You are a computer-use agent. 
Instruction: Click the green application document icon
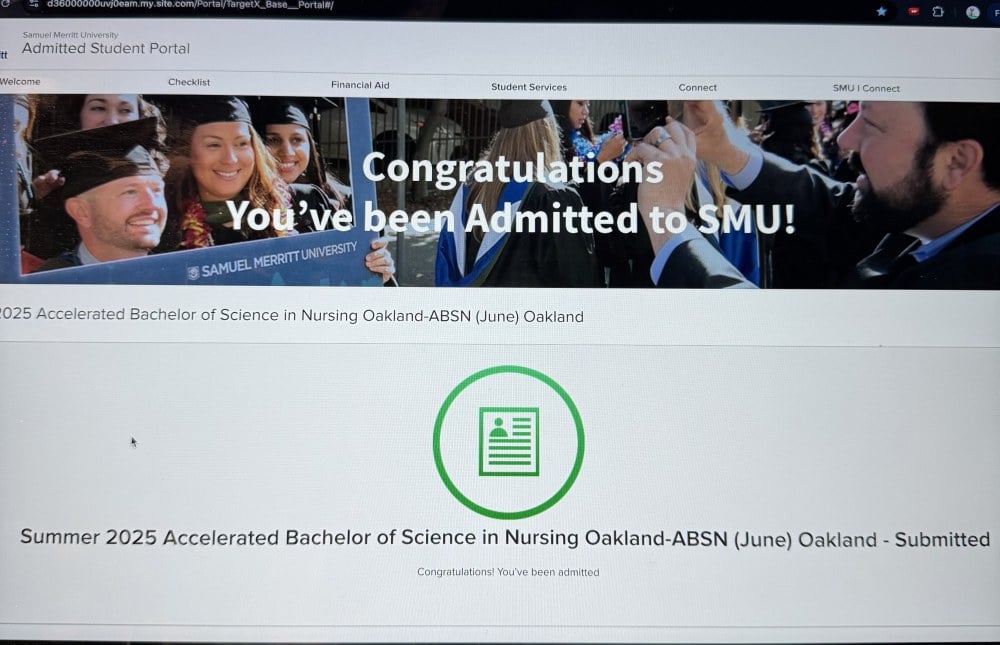(x=508, y=441)
